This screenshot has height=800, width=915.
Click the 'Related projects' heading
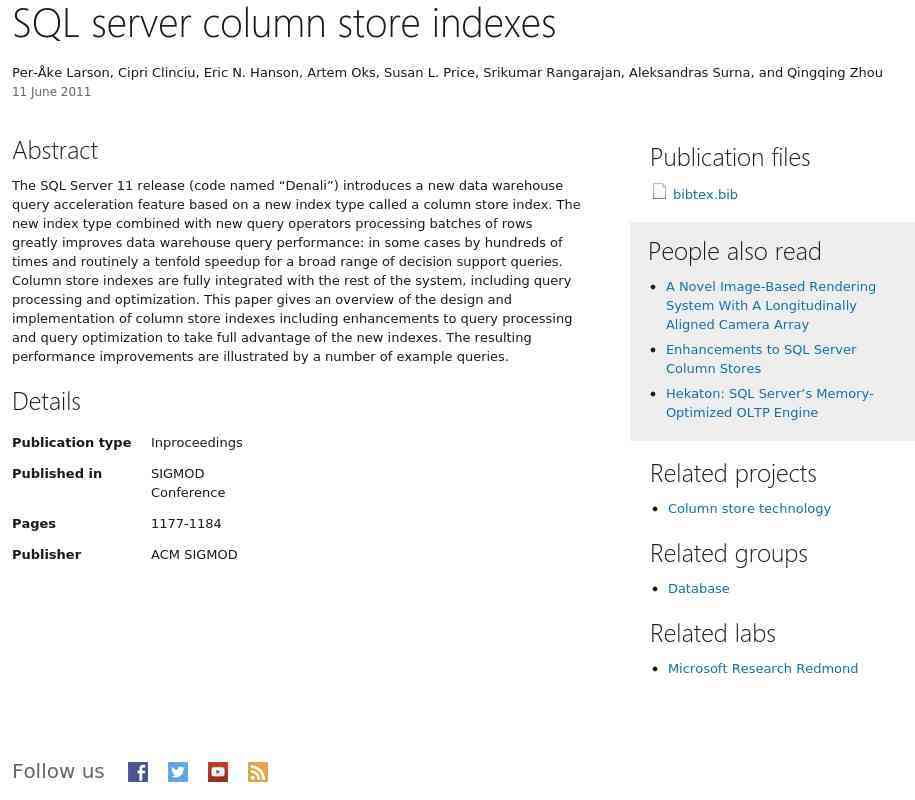[x=734, y=474]
